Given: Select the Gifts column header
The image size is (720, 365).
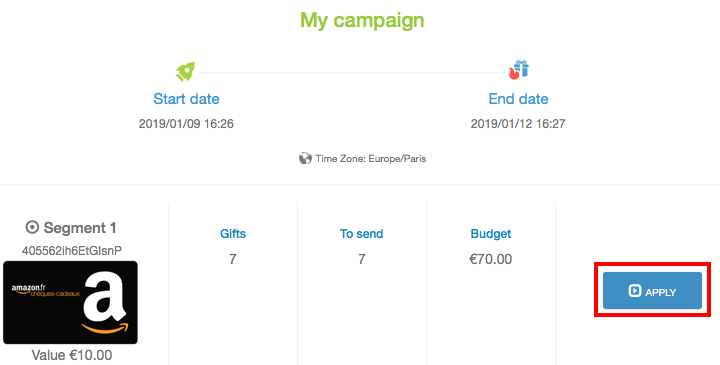Looking at the screenshot, I should 233,234.
